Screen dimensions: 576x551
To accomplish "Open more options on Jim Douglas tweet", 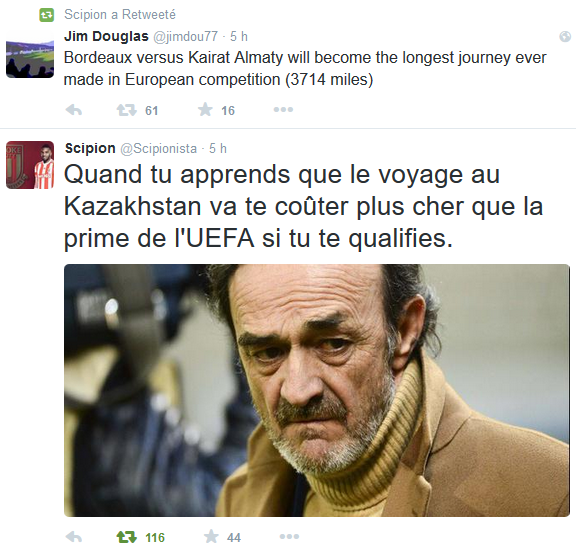I will coord(283,109).
